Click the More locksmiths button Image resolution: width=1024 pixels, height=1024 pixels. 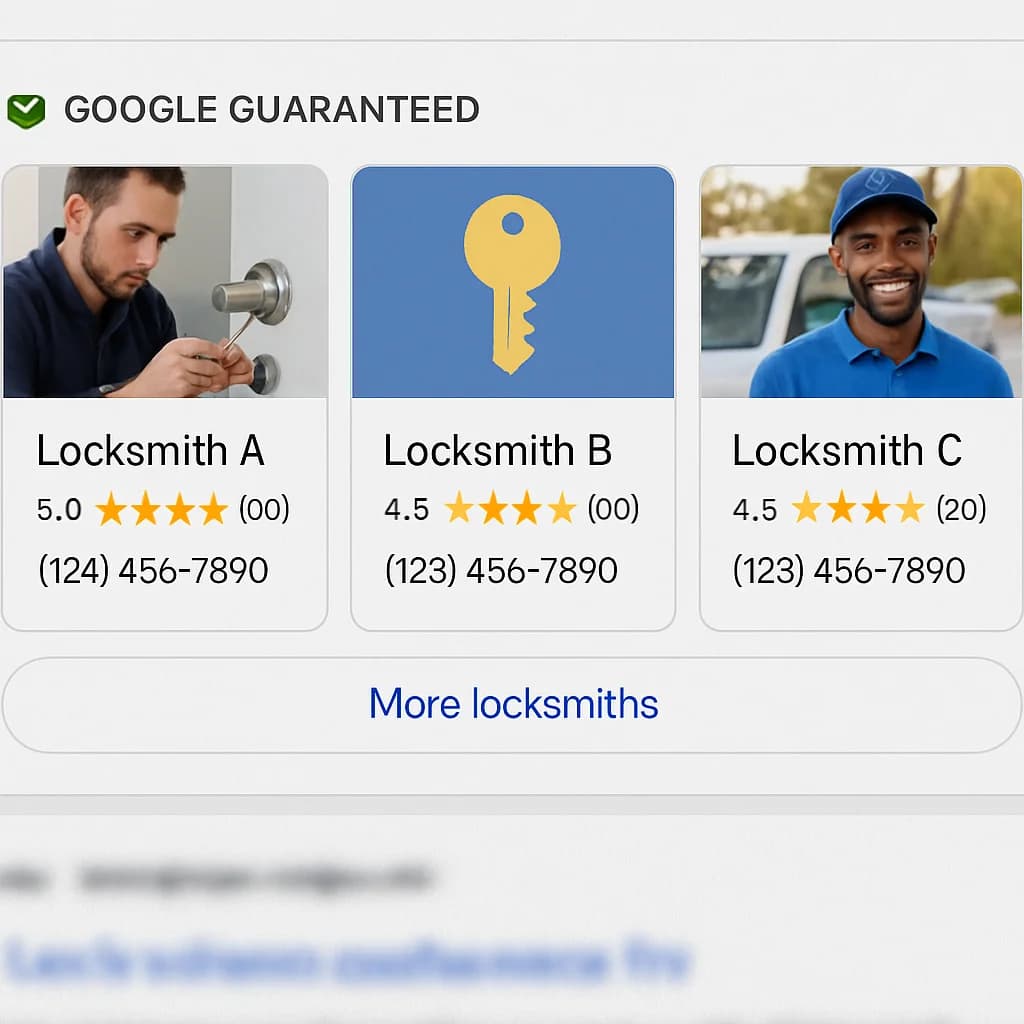512,704
